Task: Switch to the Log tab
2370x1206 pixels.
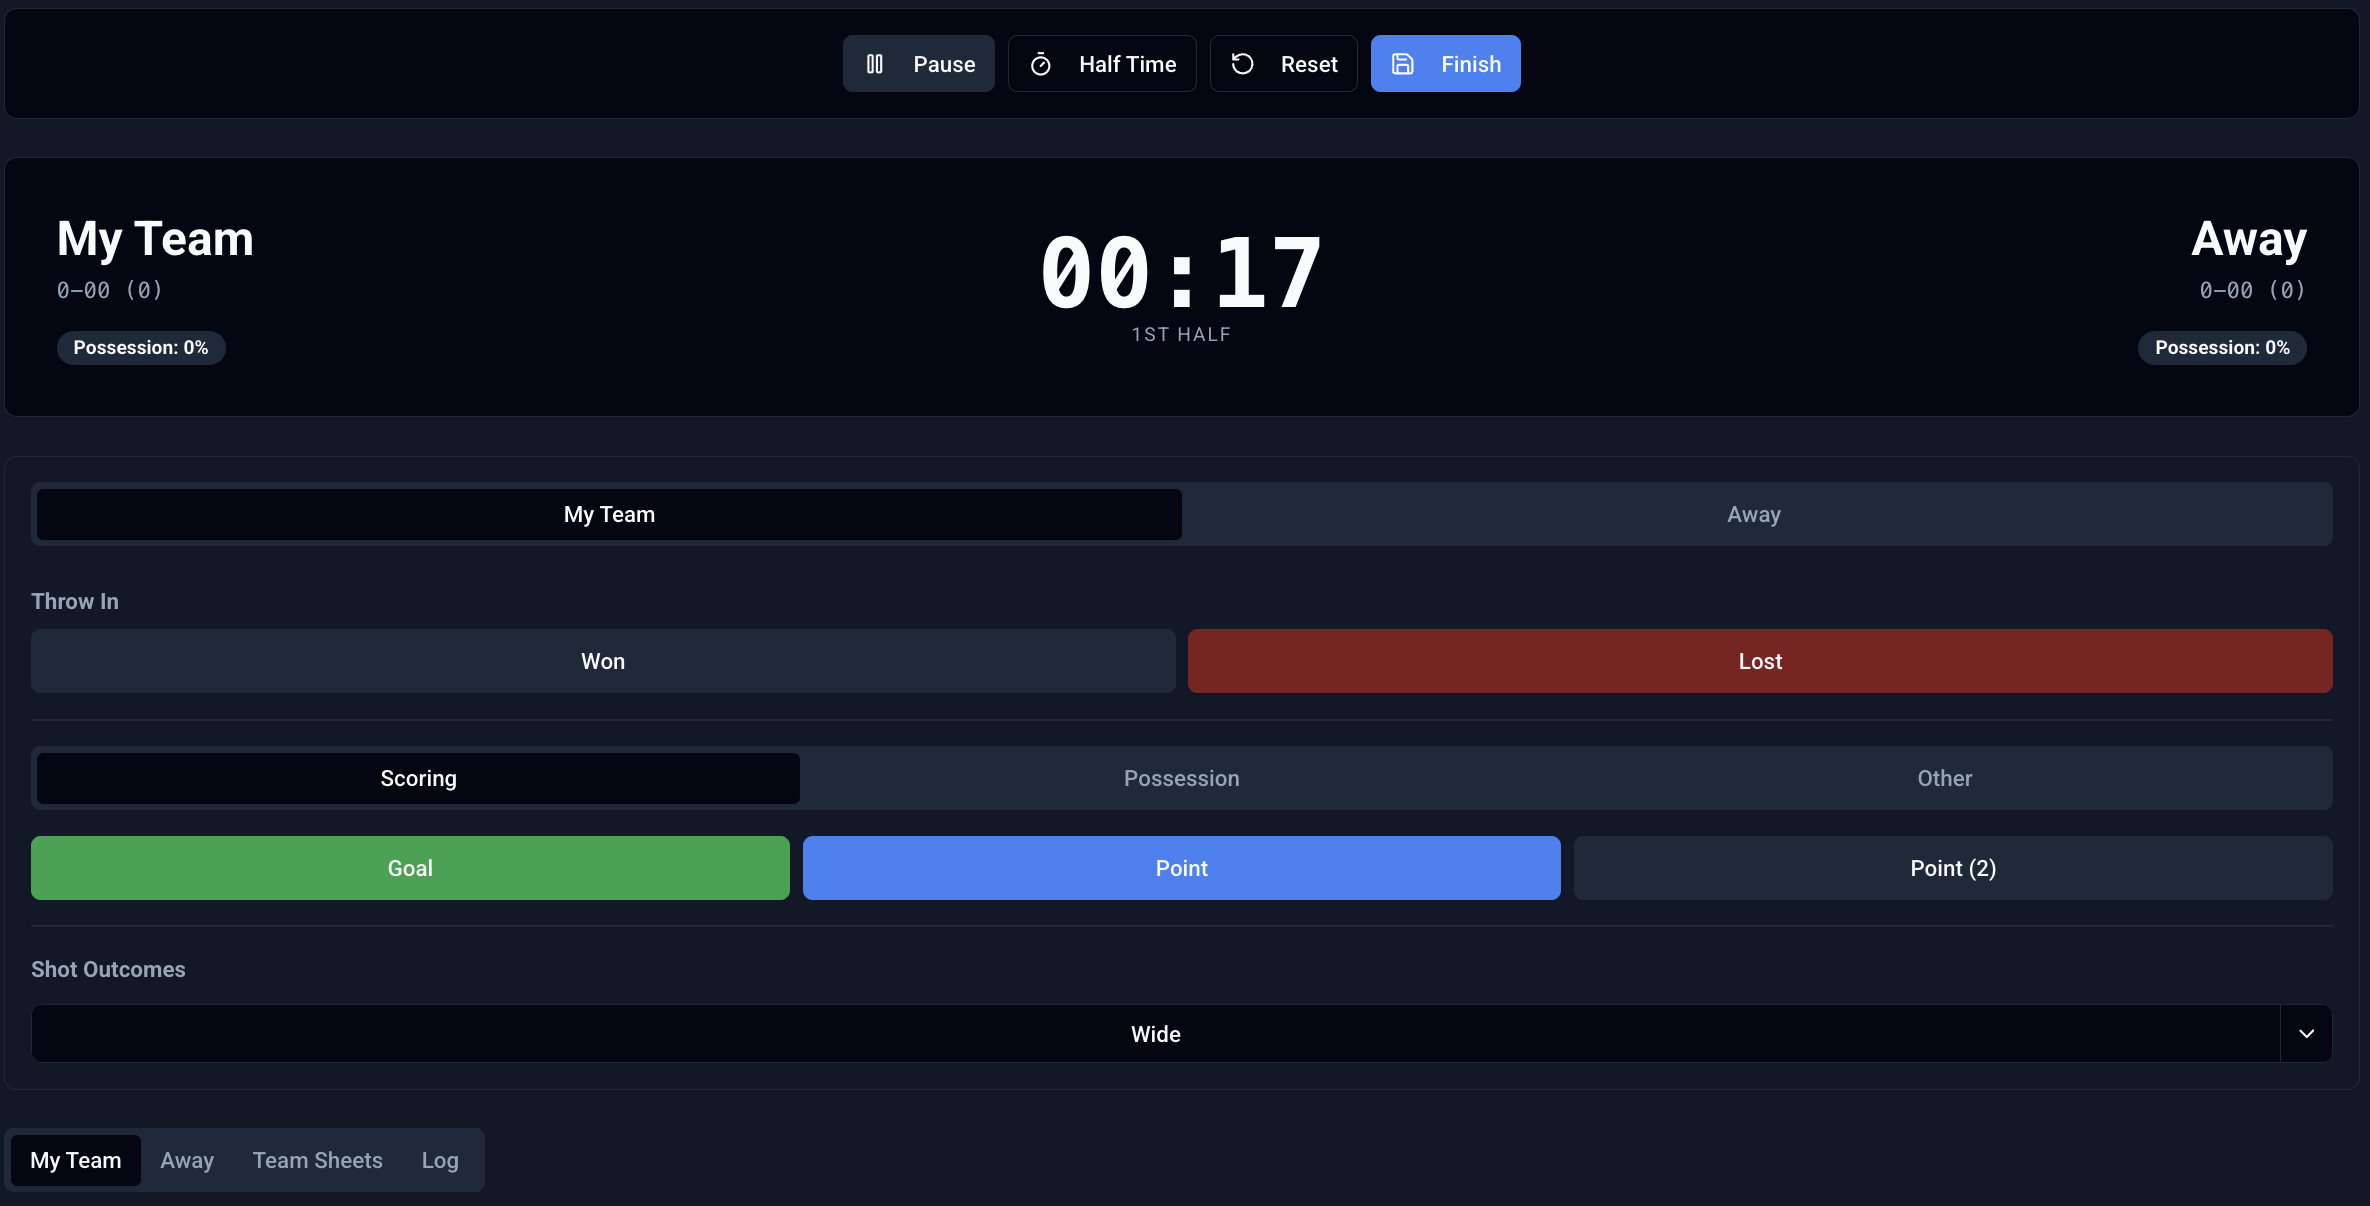Action: click(x=439, y=1160)
